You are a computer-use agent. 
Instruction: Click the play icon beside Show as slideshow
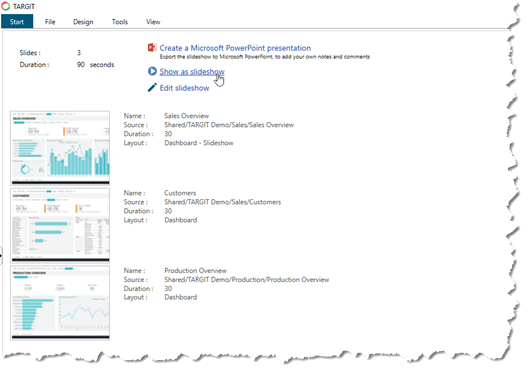click(x=152, y=71)
